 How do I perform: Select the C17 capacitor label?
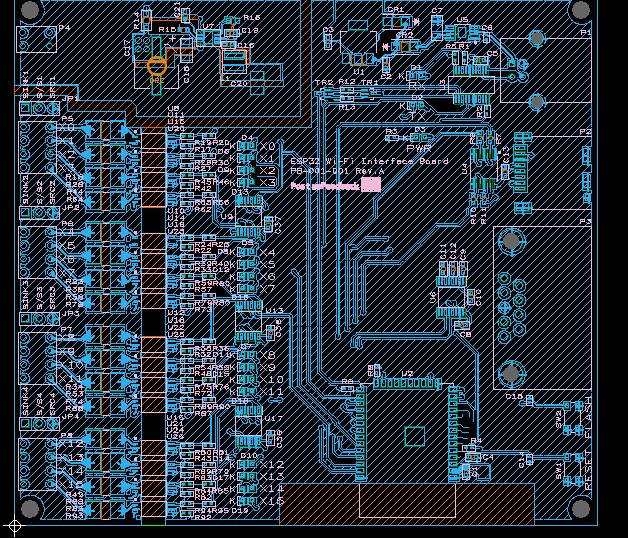[127, 47]
